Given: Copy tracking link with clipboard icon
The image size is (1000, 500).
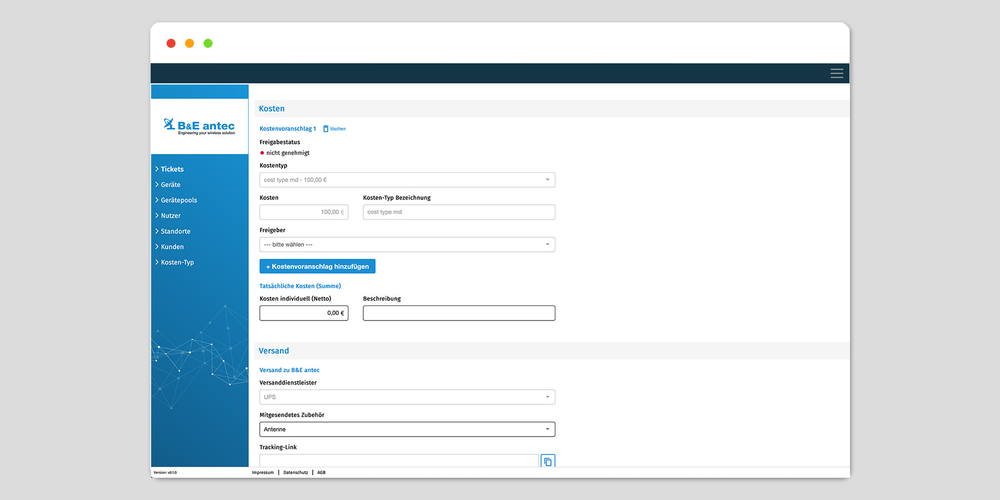Looking at the screenshot, I should coord(548,462).
